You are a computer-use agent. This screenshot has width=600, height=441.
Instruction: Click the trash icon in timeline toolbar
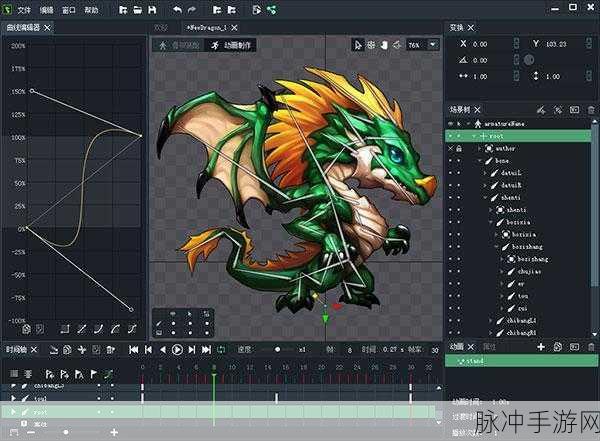(x=111, y=349)
